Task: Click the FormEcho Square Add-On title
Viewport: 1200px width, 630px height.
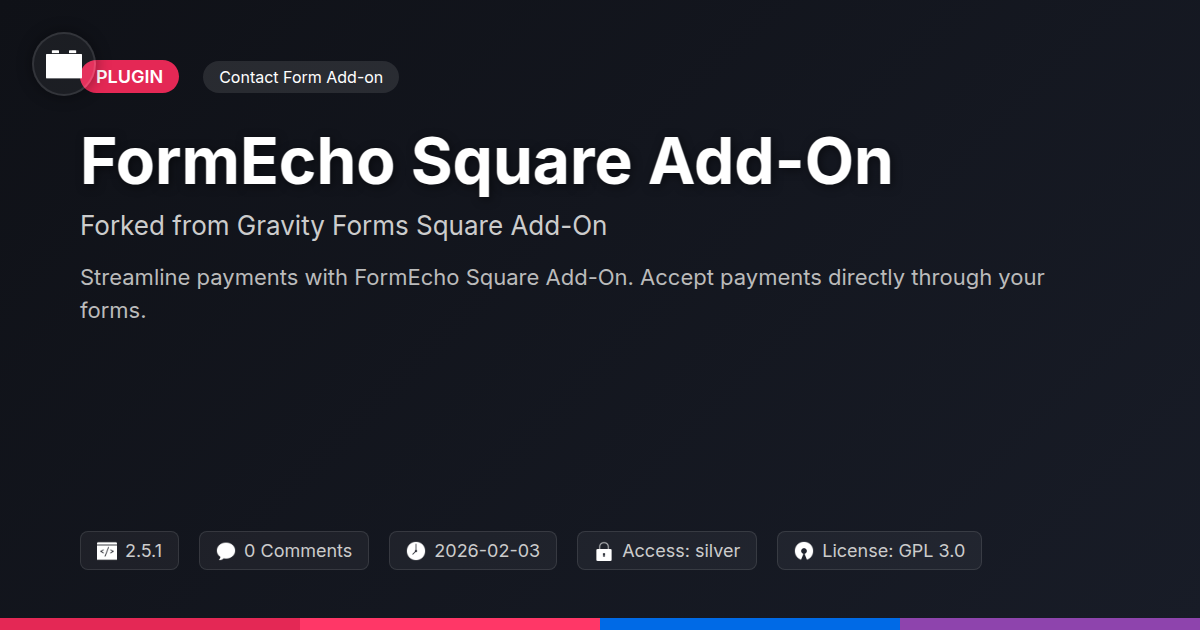Action: point(486,161)
